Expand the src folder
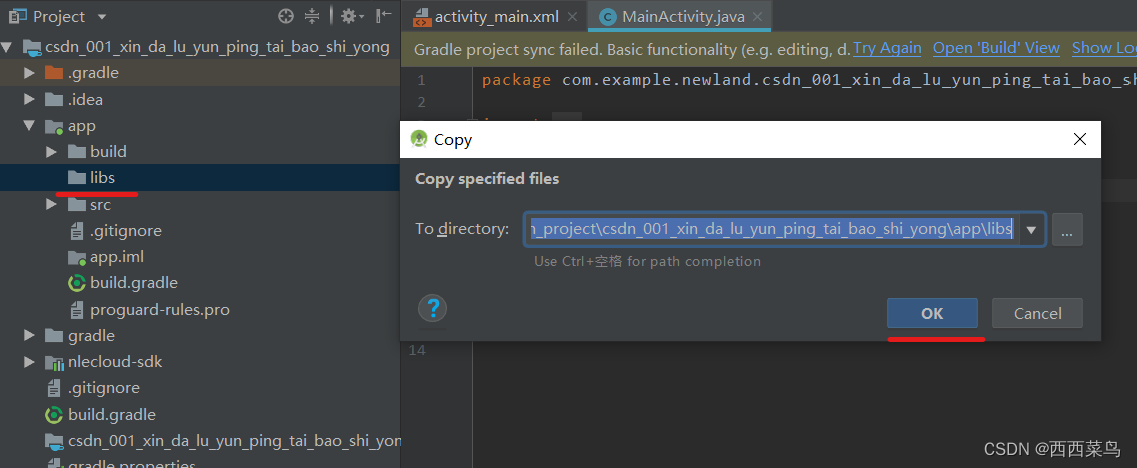The height and width of the screenshot is (468, 1137). tap(51, 205)
